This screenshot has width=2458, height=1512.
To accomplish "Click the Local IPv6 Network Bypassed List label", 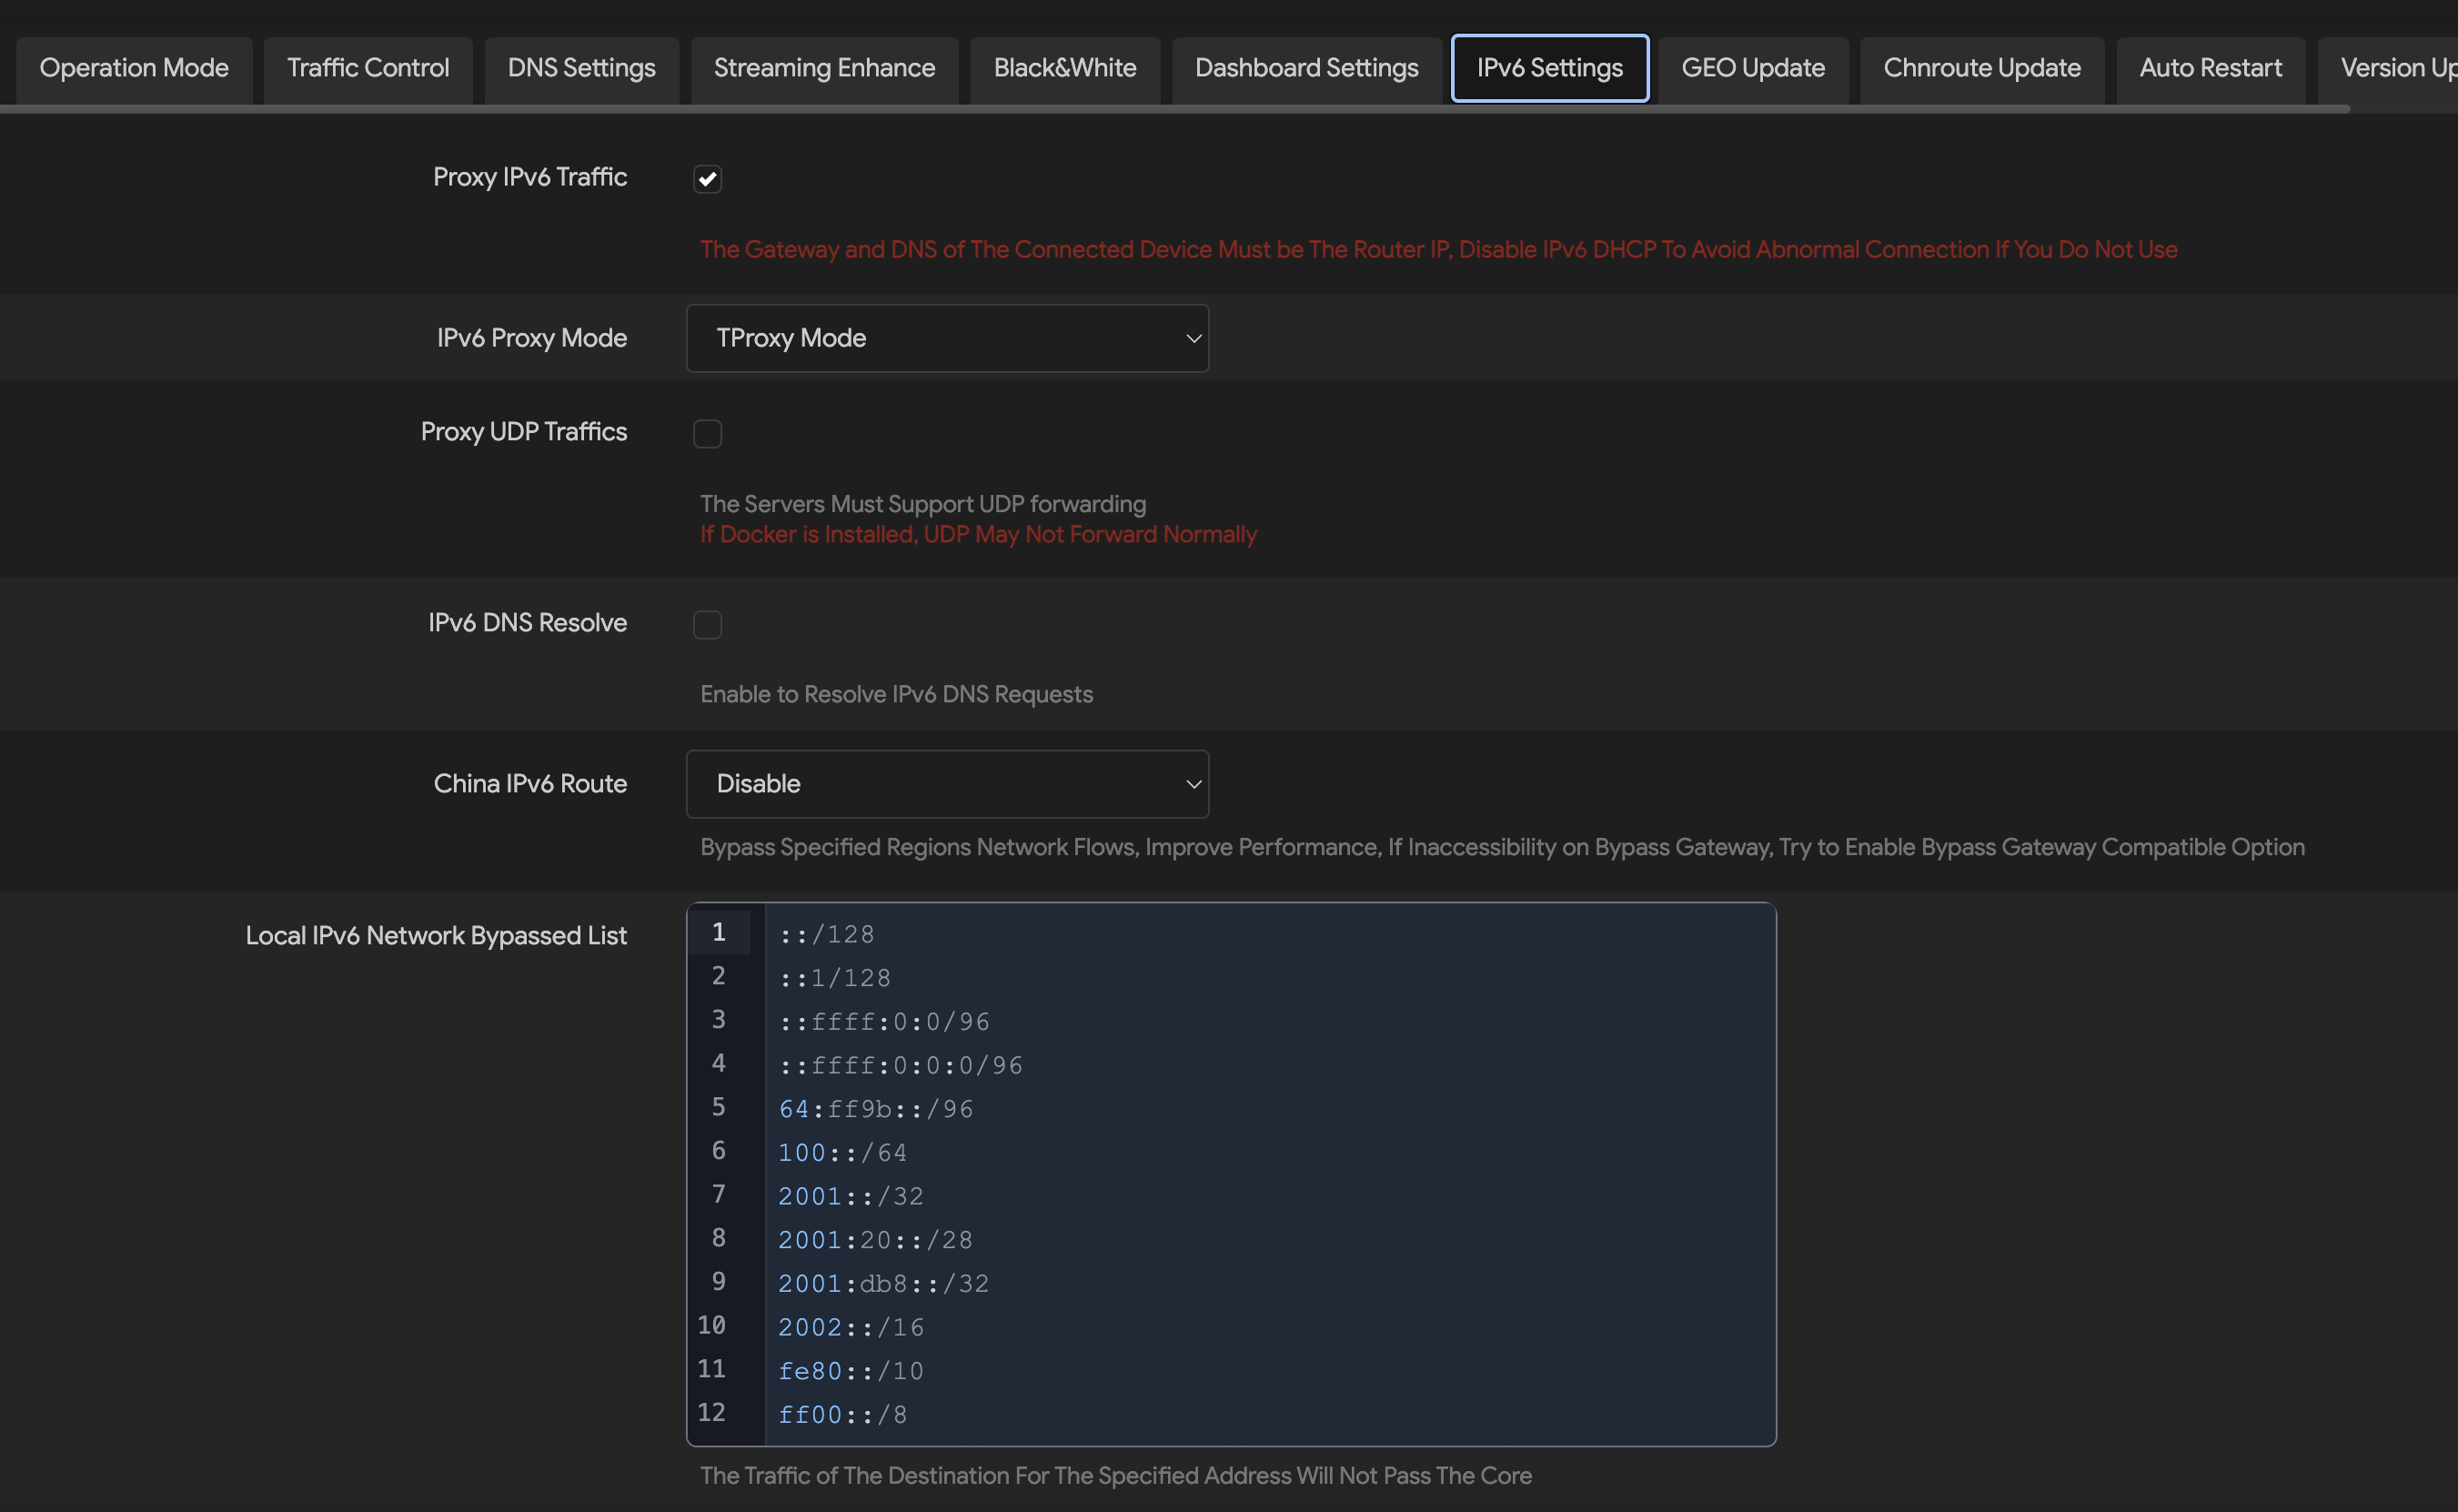I will tap(436, 936).
